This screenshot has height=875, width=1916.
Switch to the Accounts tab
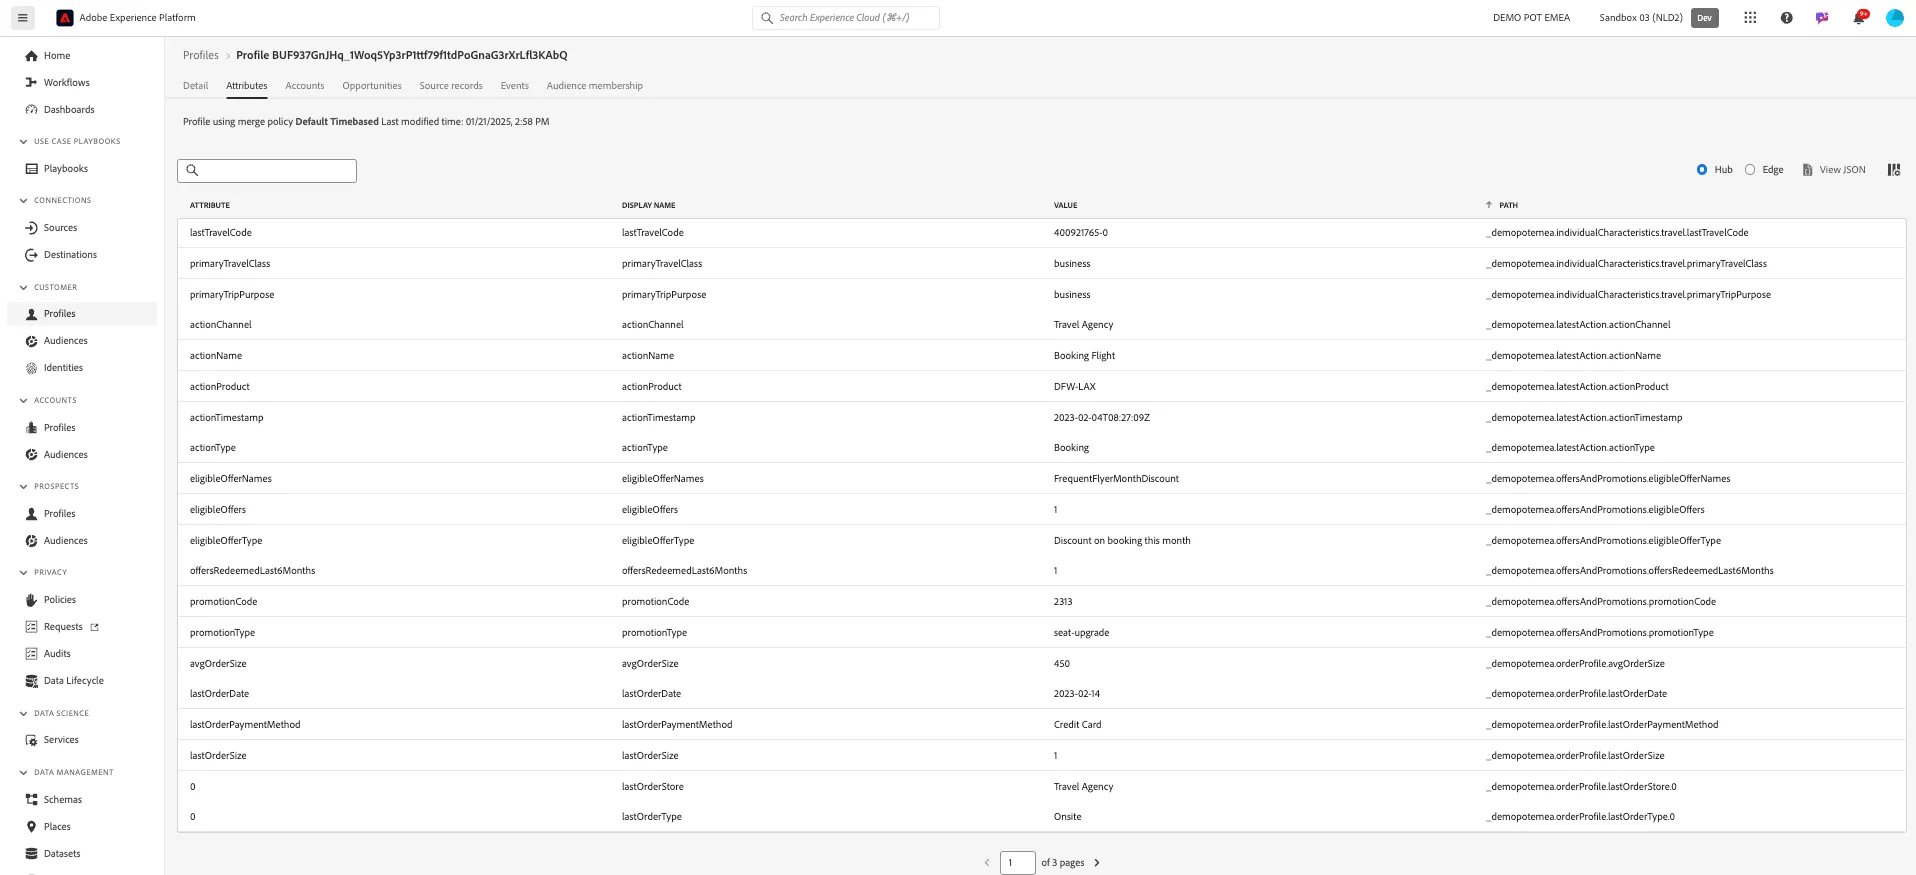point(305,86)
